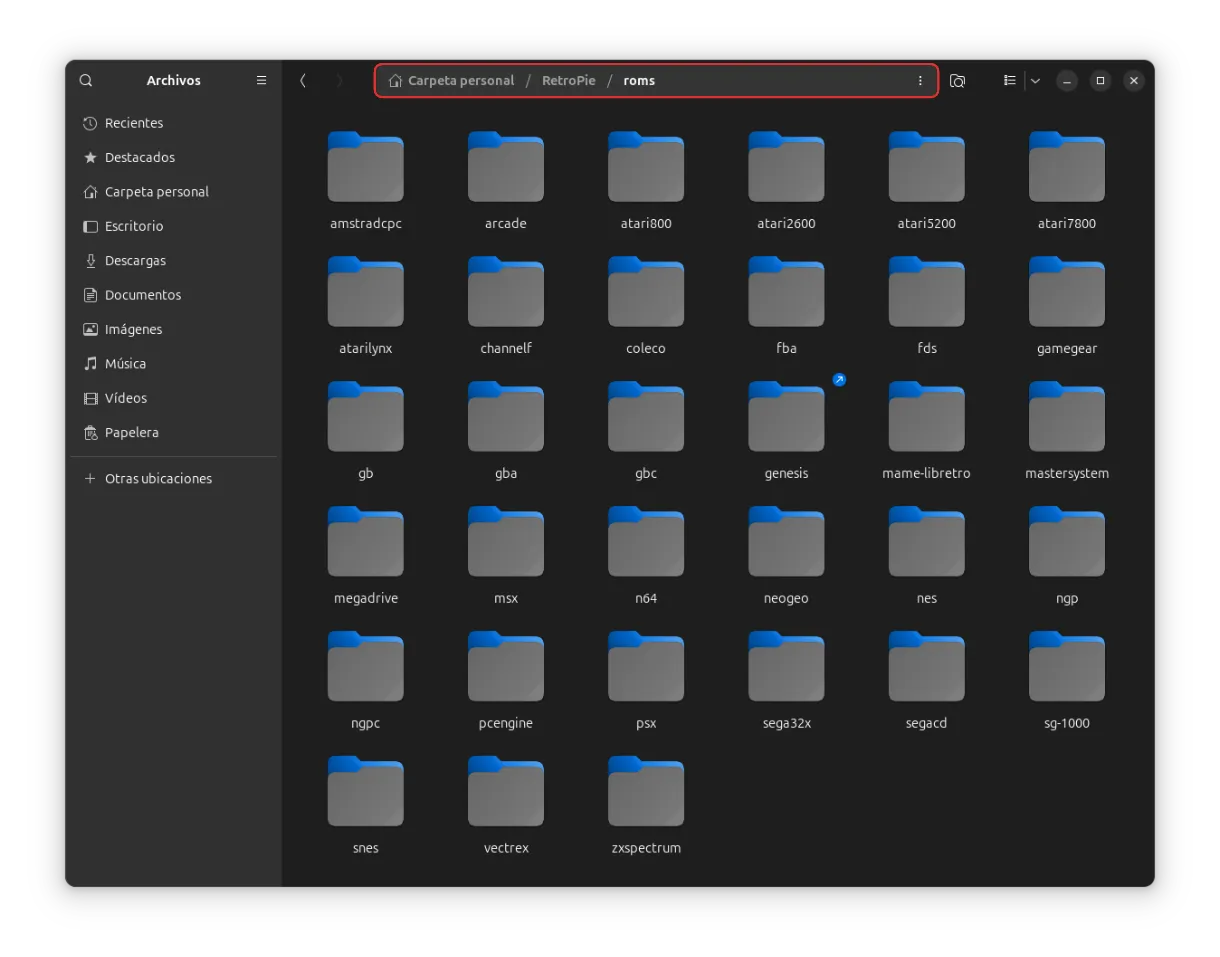The image size is (1220, 957).
Task: Click Otras ubicaciones in sidebar
Action: [x=158, y=479]
